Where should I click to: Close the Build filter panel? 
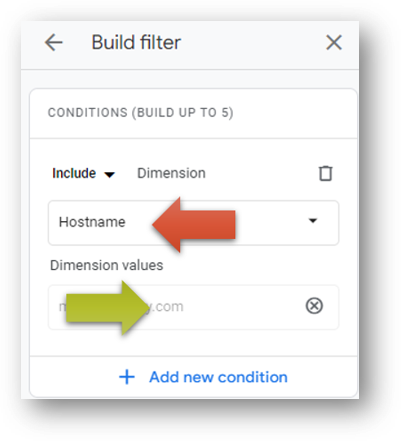tap(334, 43)
